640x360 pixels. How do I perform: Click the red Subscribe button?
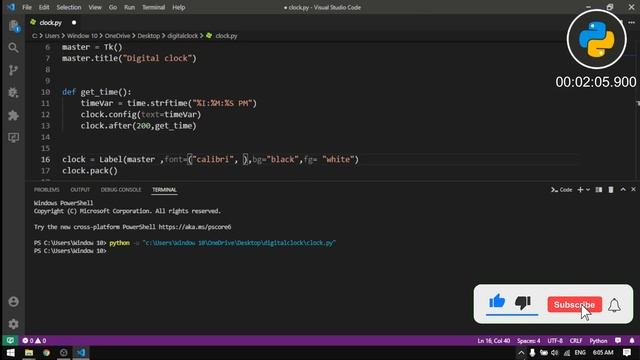(x=574, y=304)
